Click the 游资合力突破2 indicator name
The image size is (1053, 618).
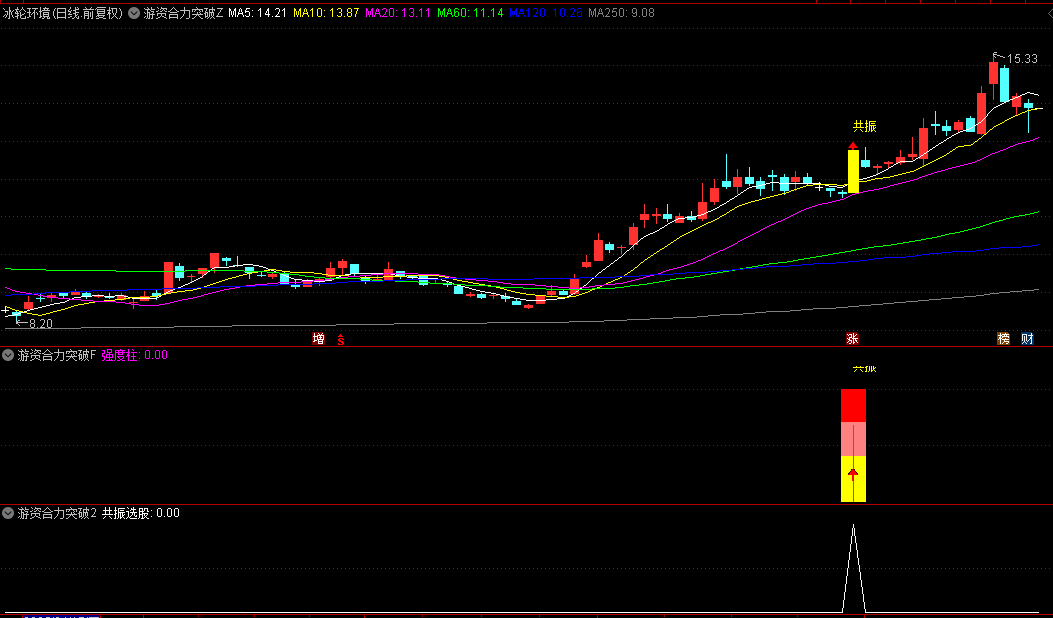(x=57, y=513)
